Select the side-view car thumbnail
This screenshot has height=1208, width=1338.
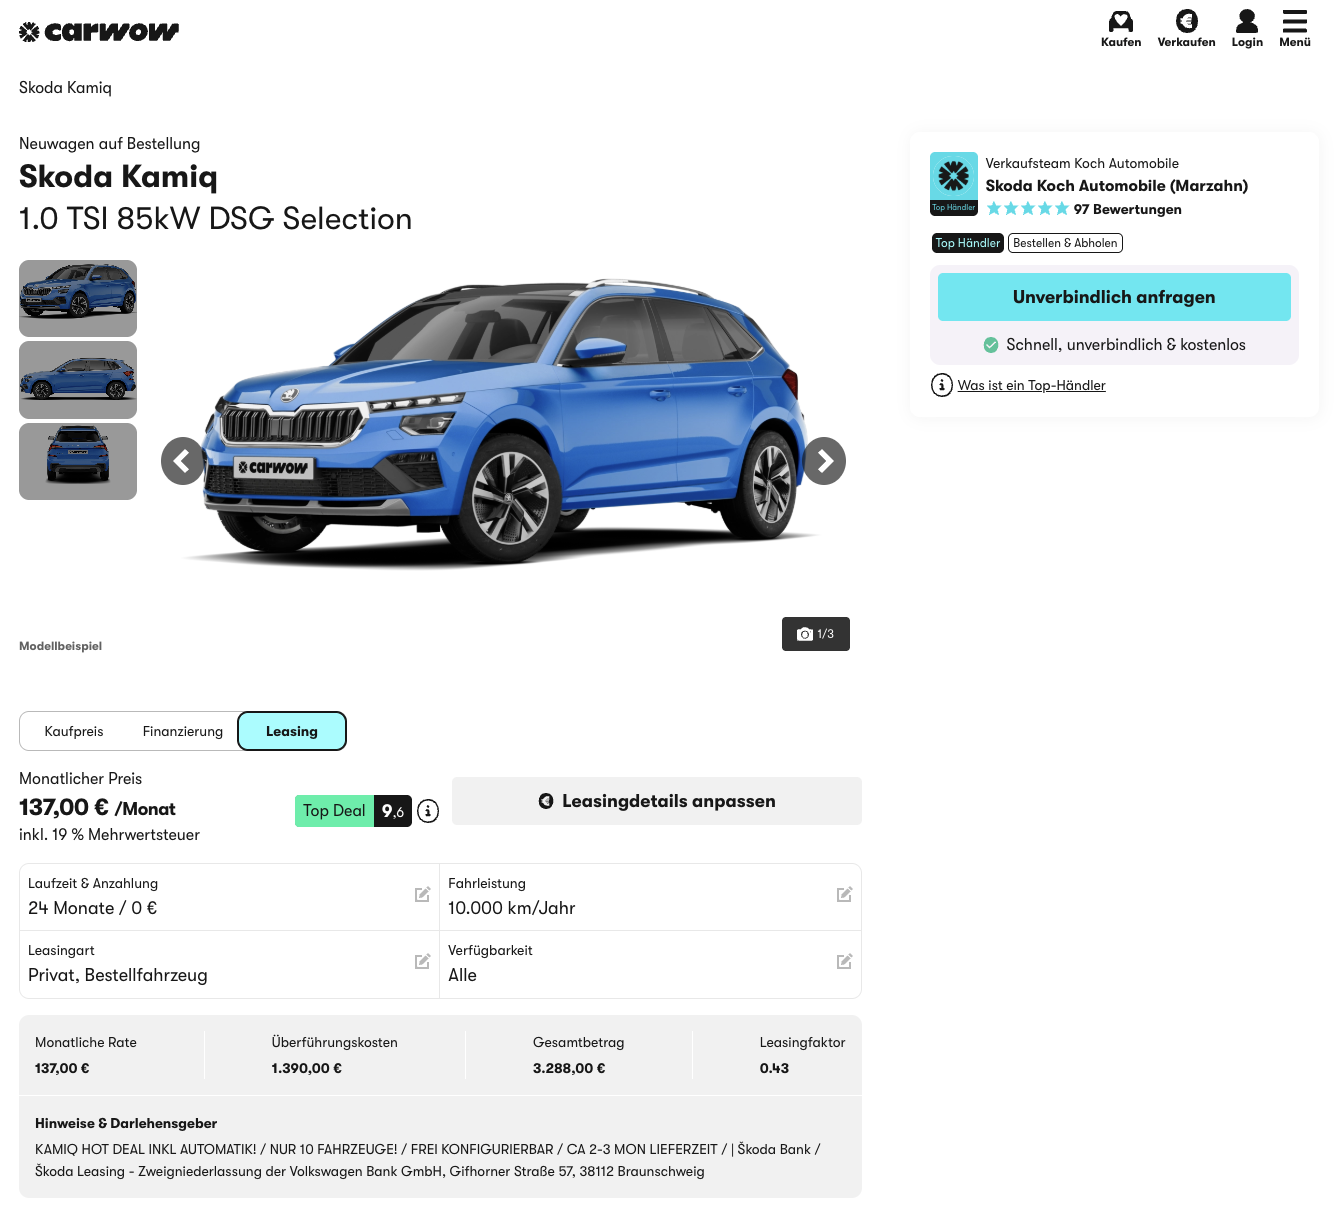point(78,380)
